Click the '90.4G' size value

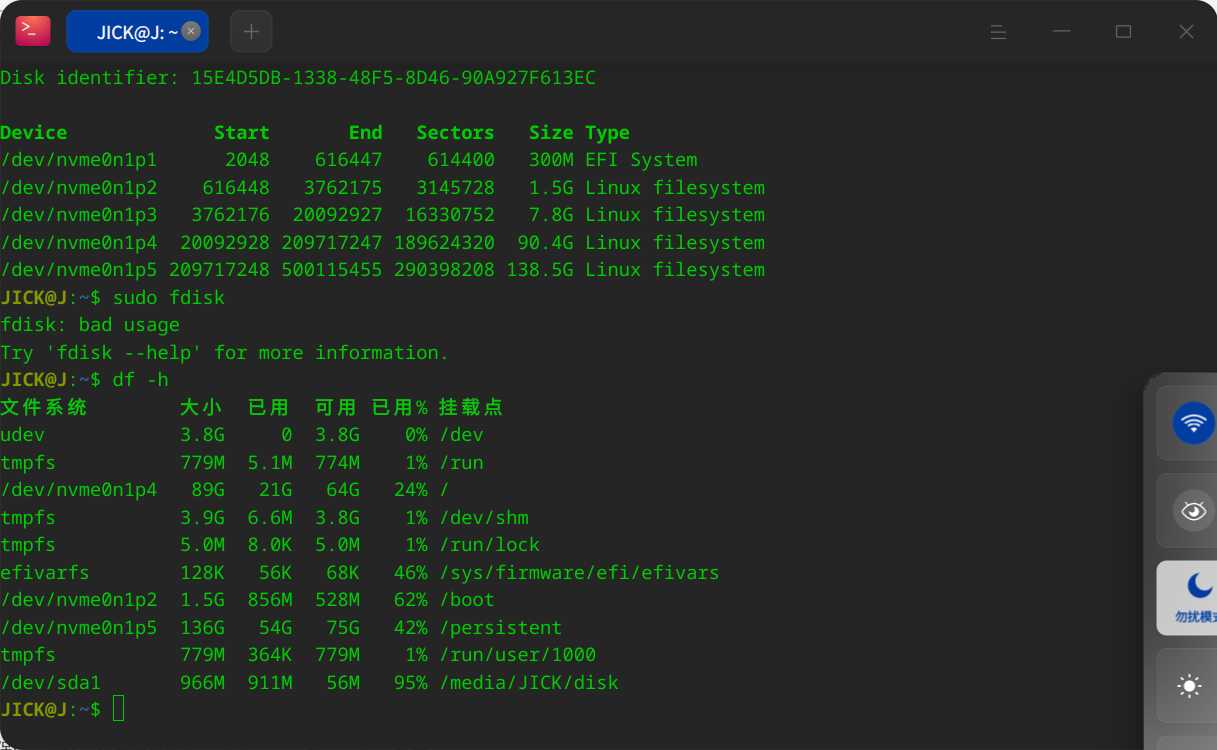tap(545, 242)
